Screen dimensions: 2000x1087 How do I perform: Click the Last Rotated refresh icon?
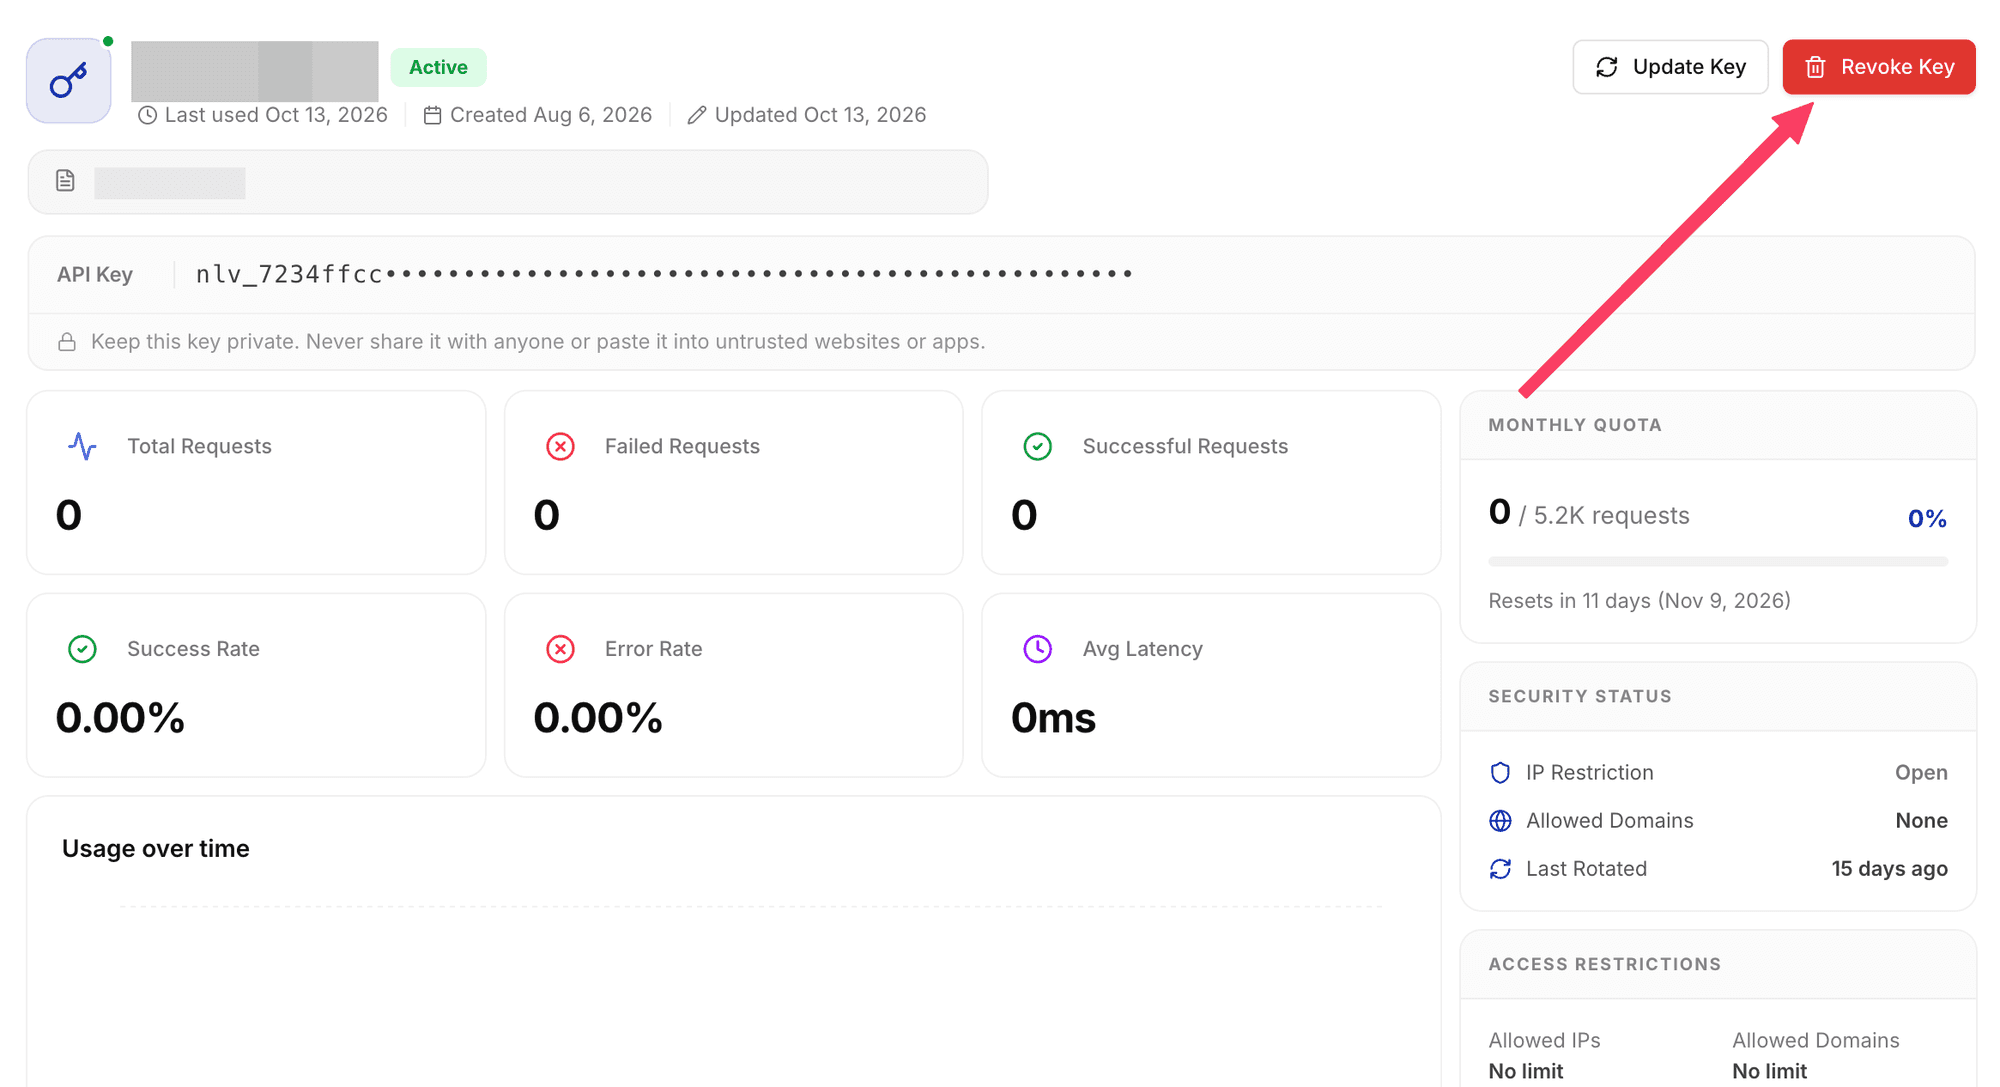[x=1500, y=869]
